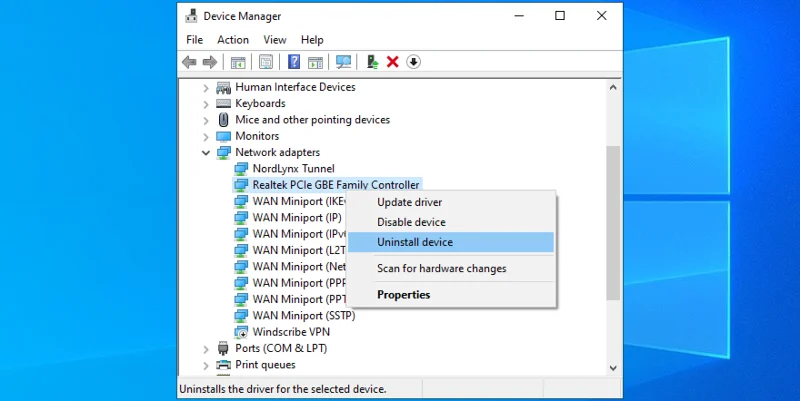
Task: Click the down arrow disable device icon
Action: point(413,62)
